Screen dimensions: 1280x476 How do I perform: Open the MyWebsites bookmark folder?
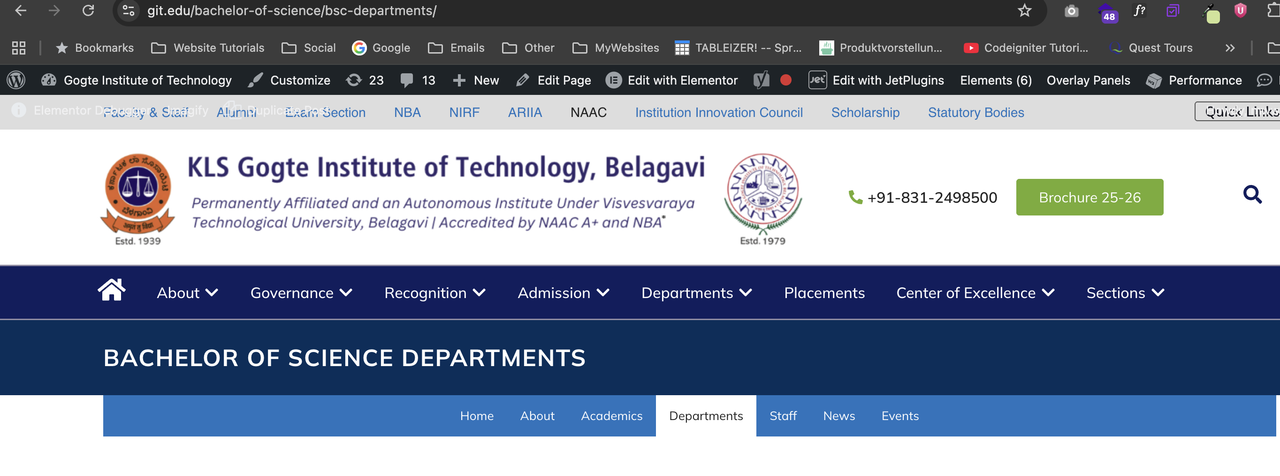coord(616,47)
